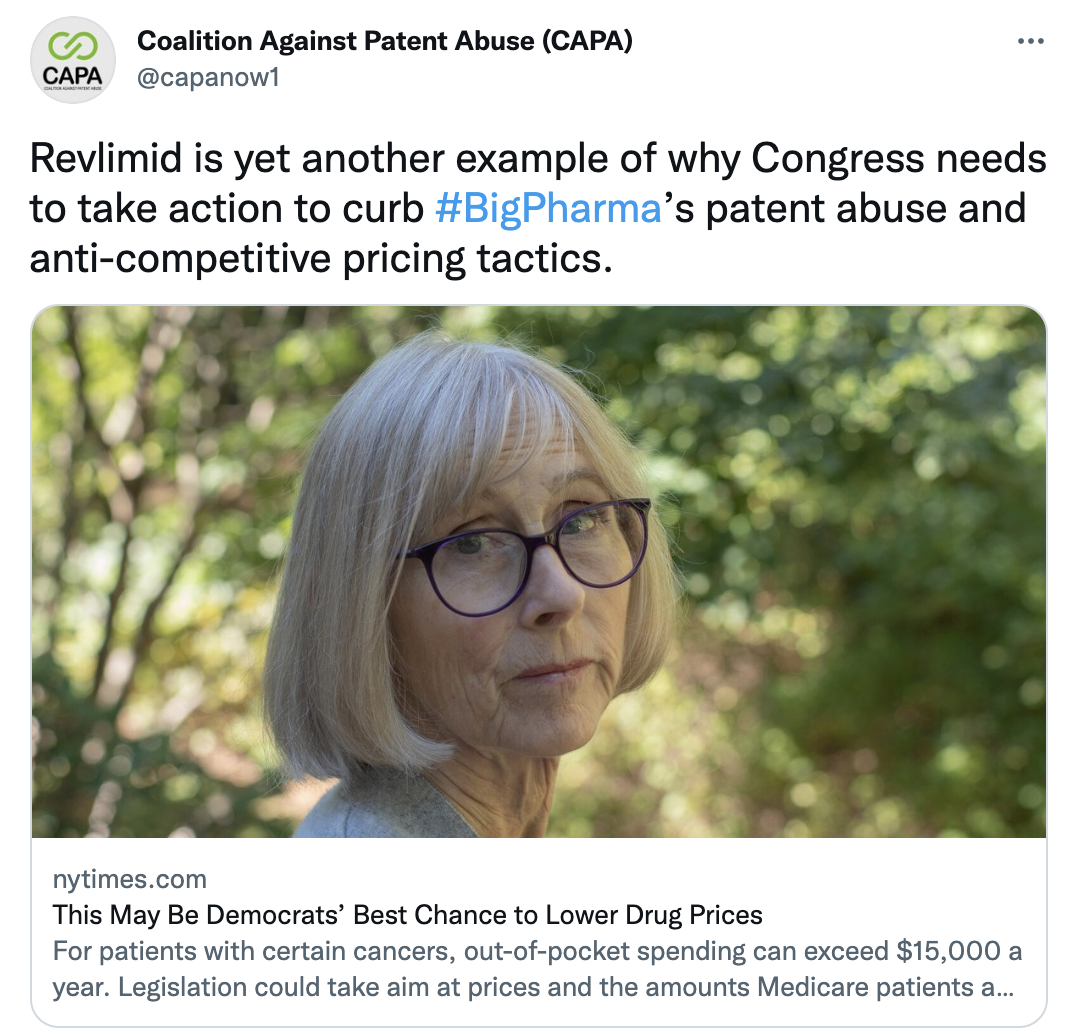
Task: Open the CAPA profile avatar
Action: tap(73, 60)
